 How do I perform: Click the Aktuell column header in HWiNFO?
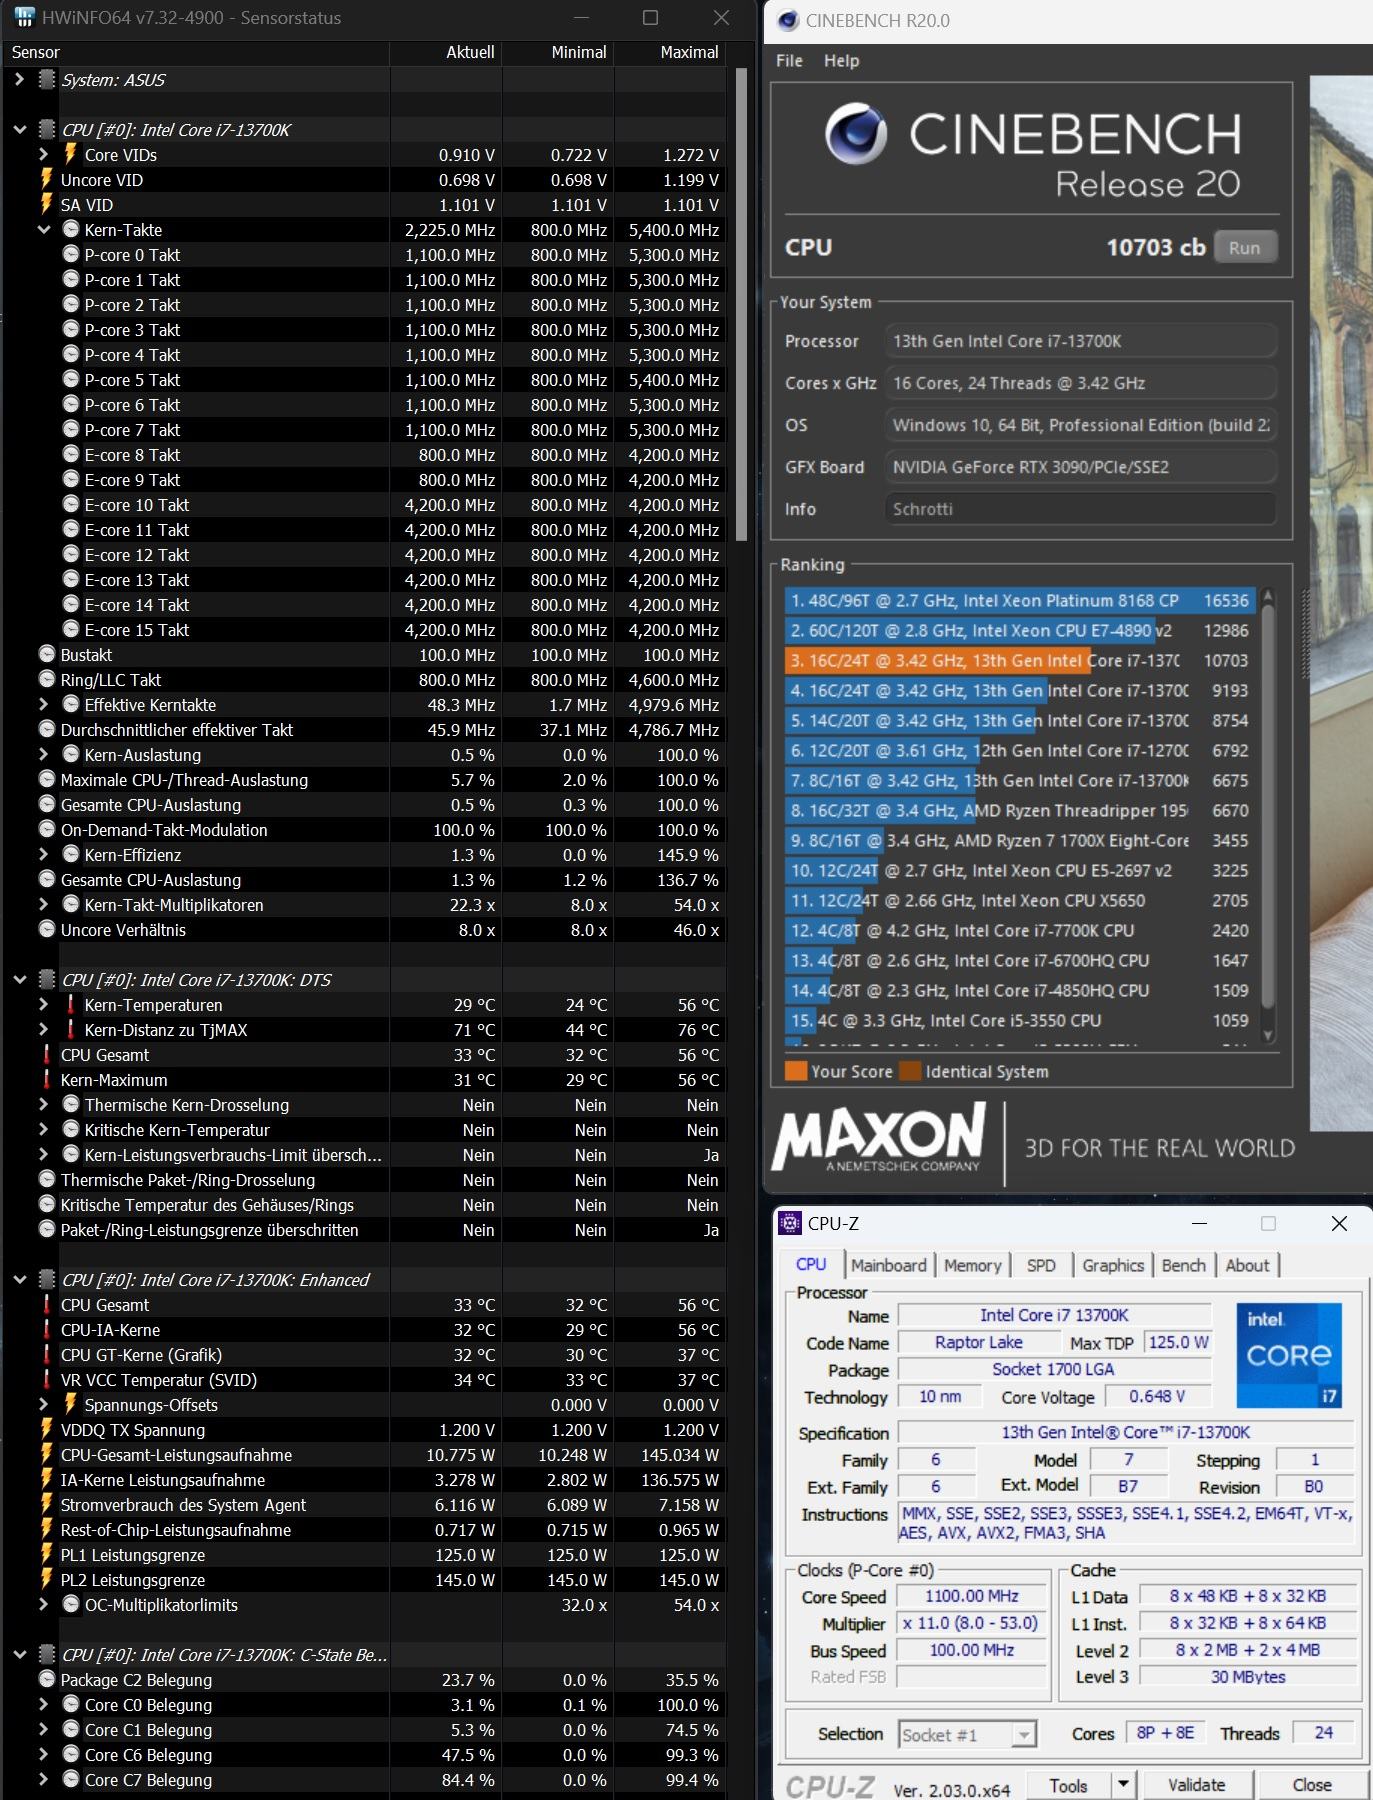[446, 52]
